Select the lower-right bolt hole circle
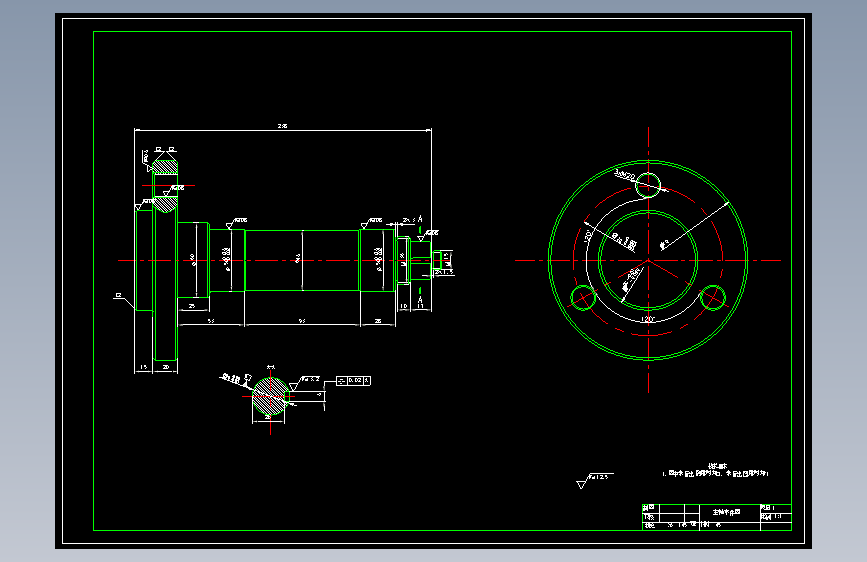867x562 pixels. click(713, 298)
